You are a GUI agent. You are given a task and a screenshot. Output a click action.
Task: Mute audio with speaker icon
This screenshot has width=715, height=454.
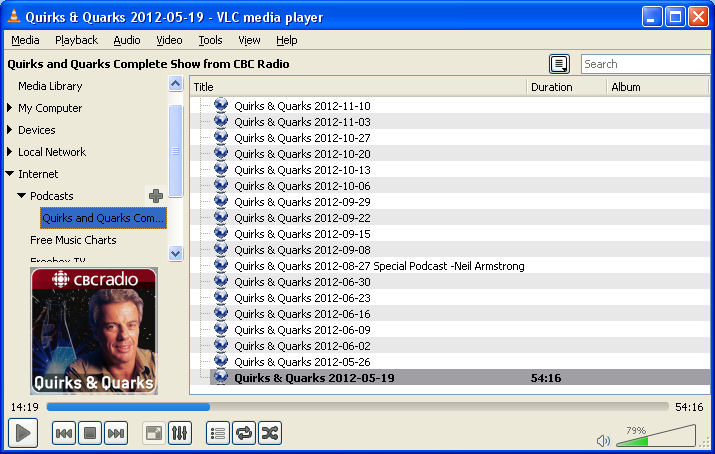coord(603,440)
